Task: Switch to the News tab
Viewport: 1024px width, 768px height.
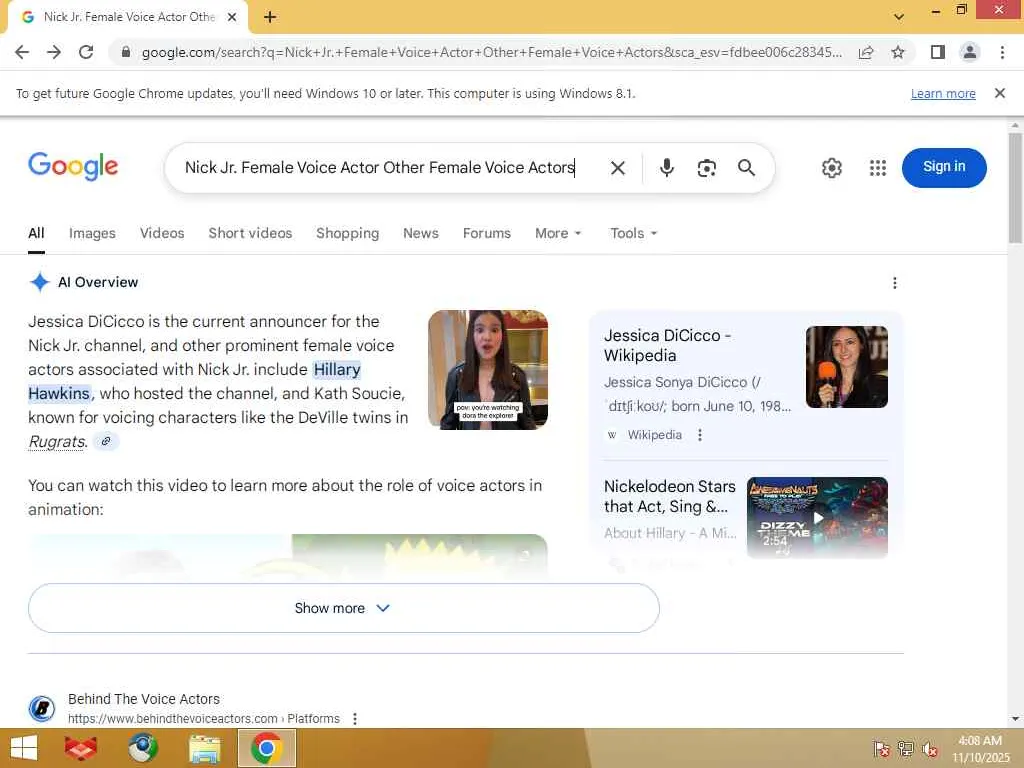Action: 421,233
